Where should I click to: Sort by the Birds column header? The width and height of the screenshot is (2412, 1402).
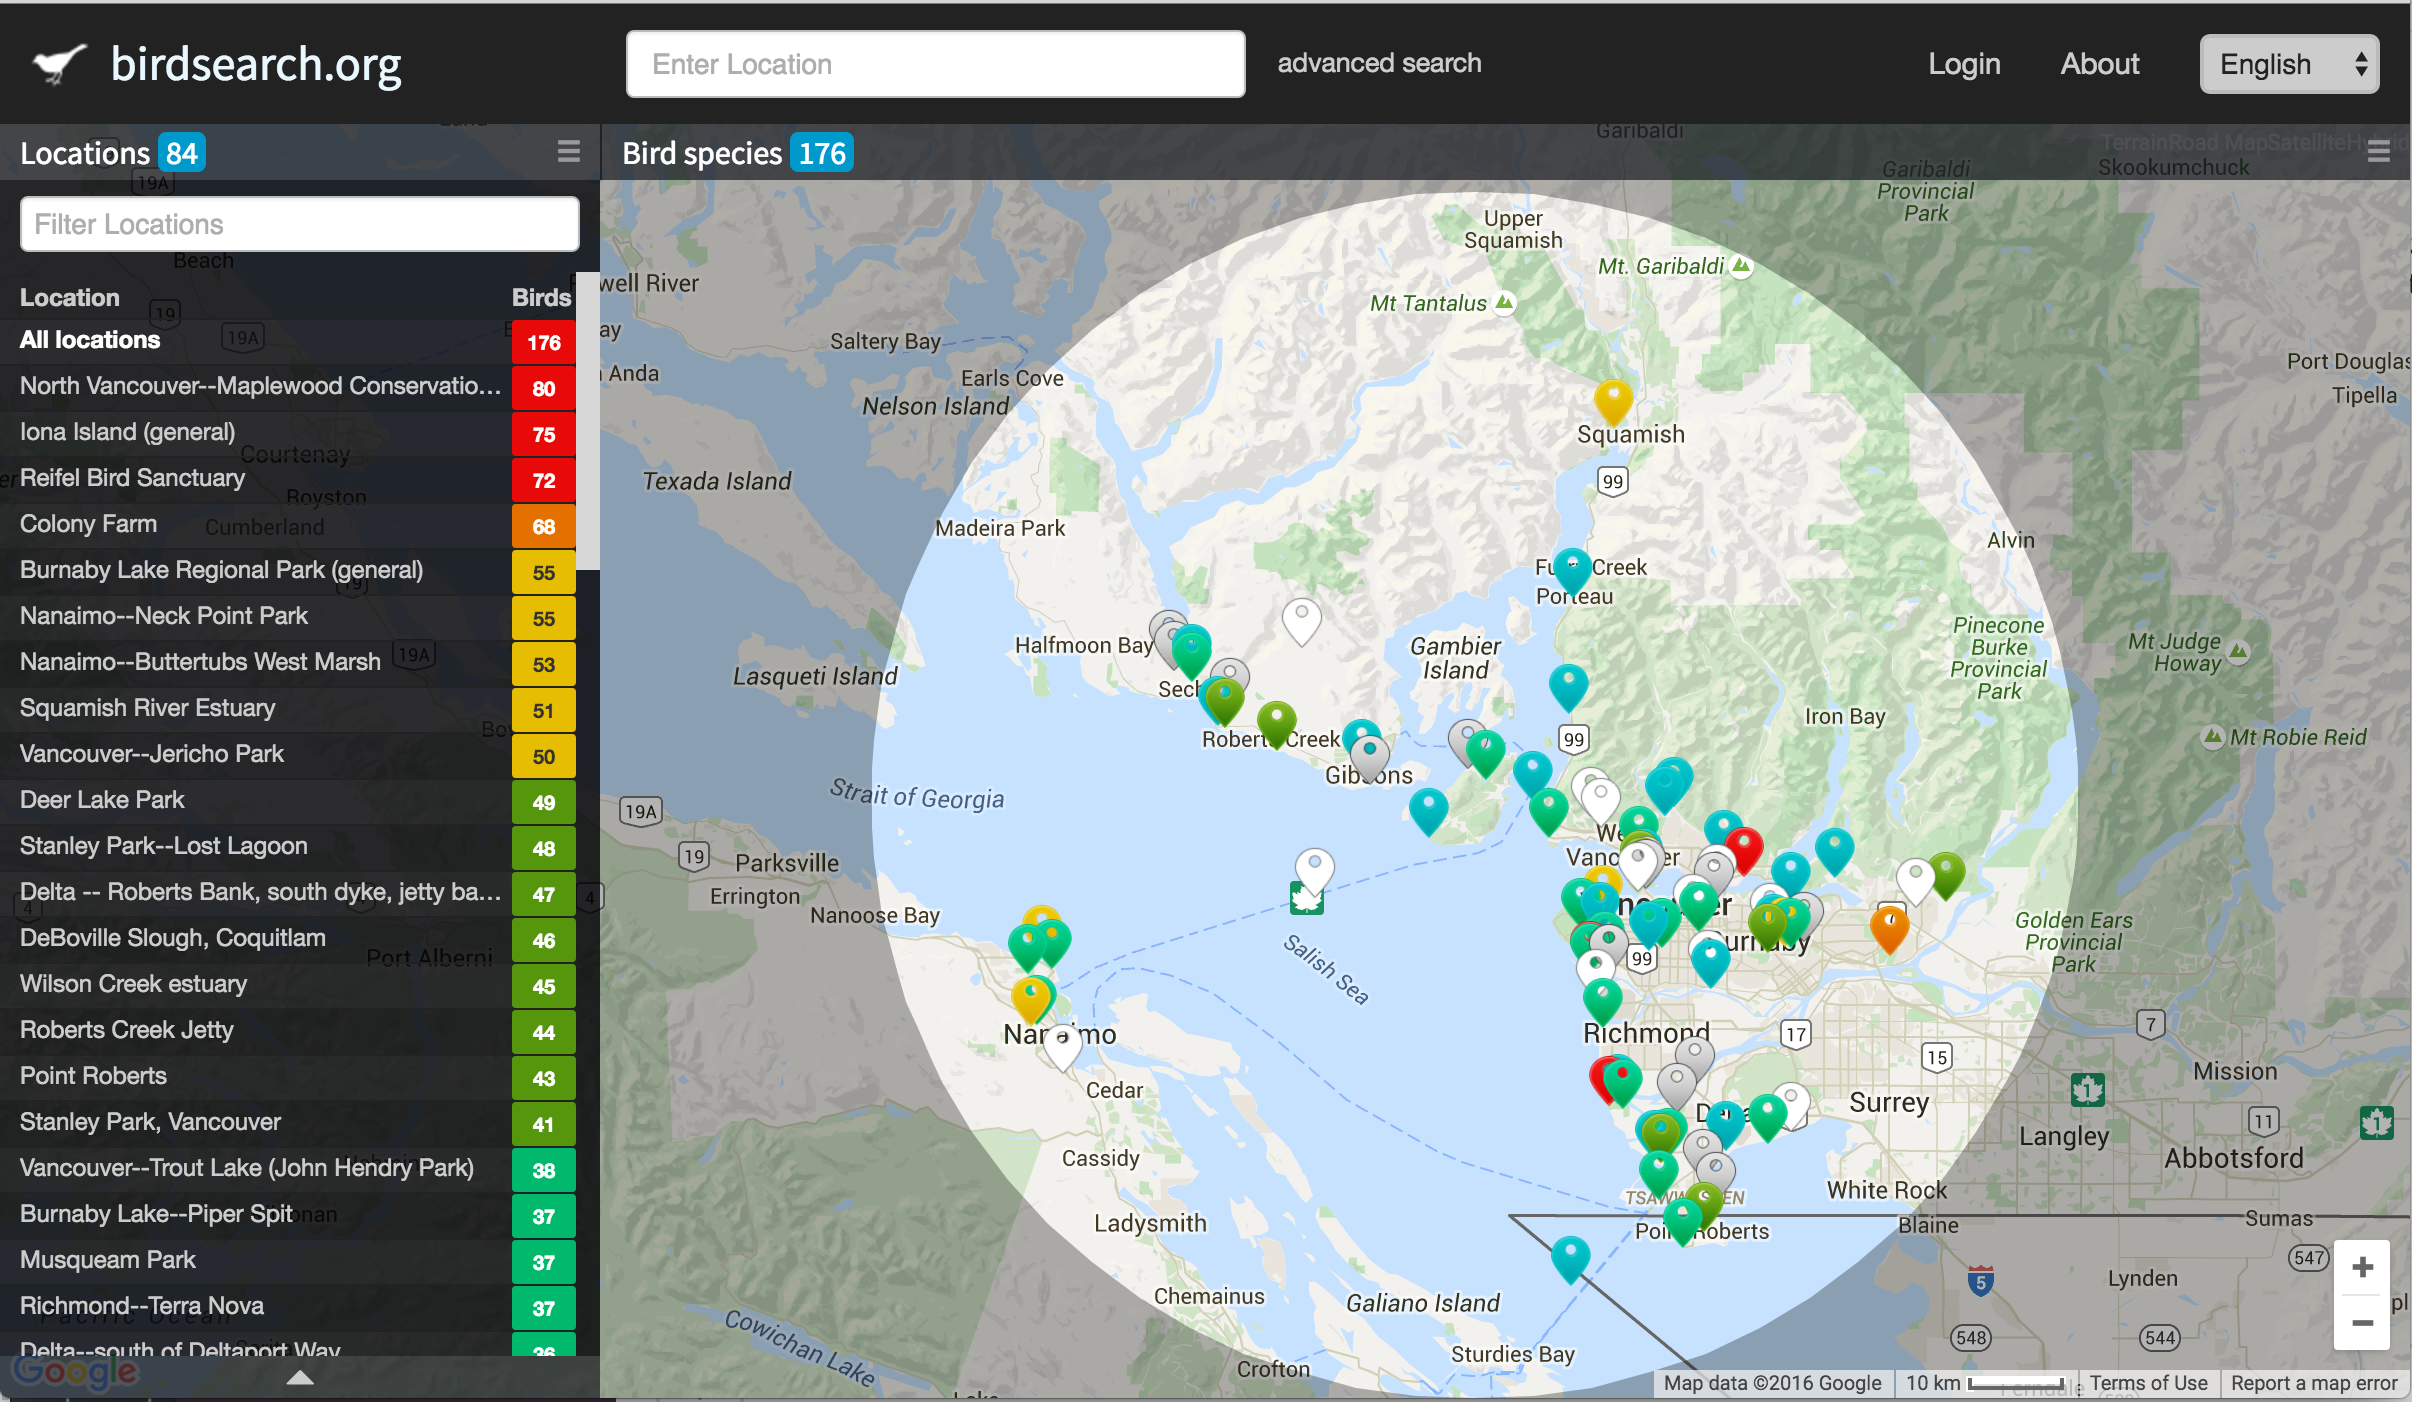pyautogui.click(x=541, y=297)
